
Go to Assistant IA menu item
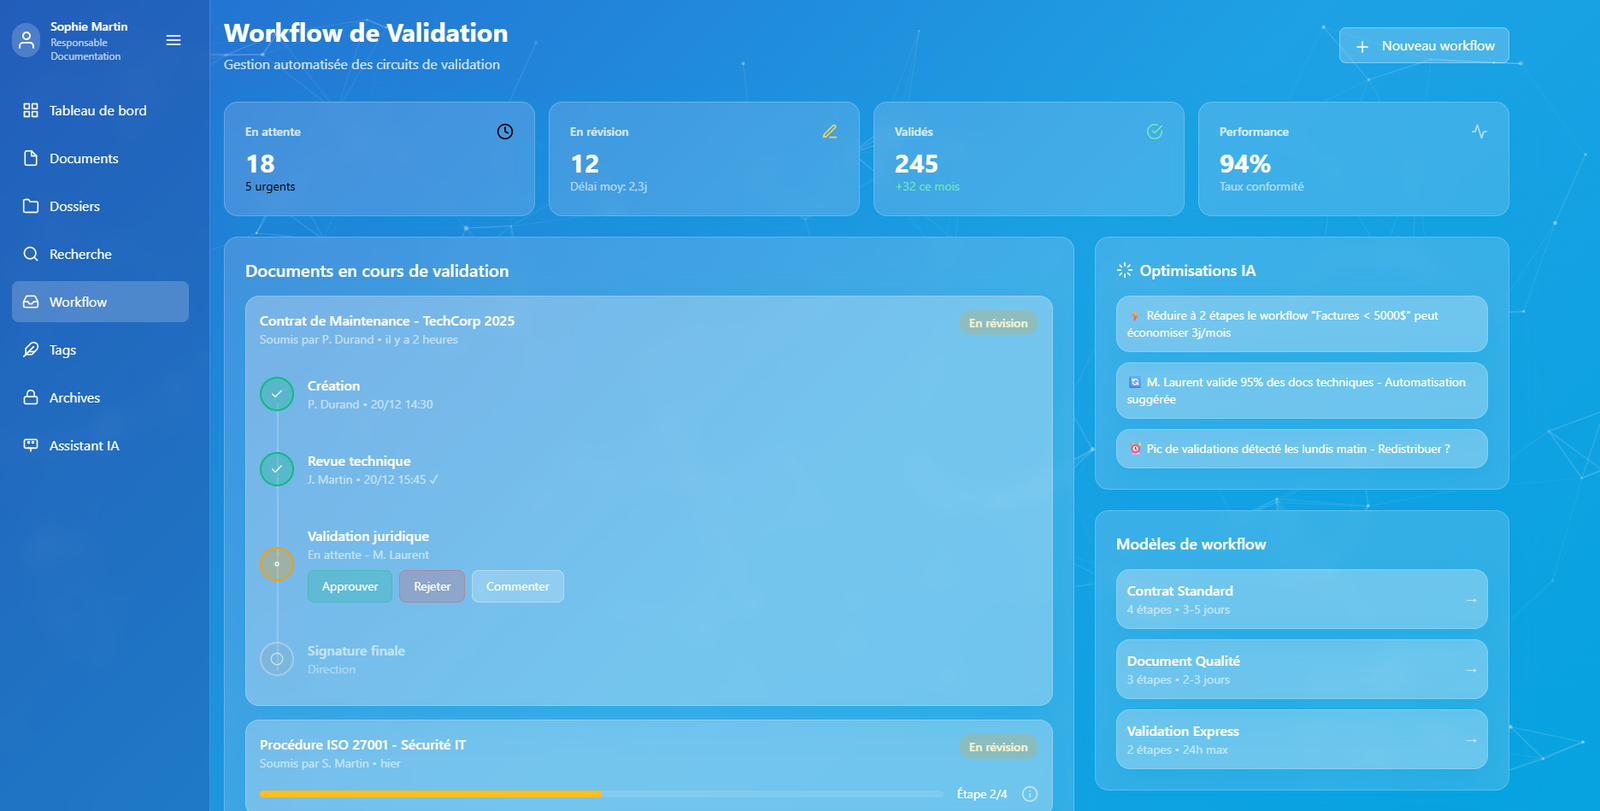[84, 446]
